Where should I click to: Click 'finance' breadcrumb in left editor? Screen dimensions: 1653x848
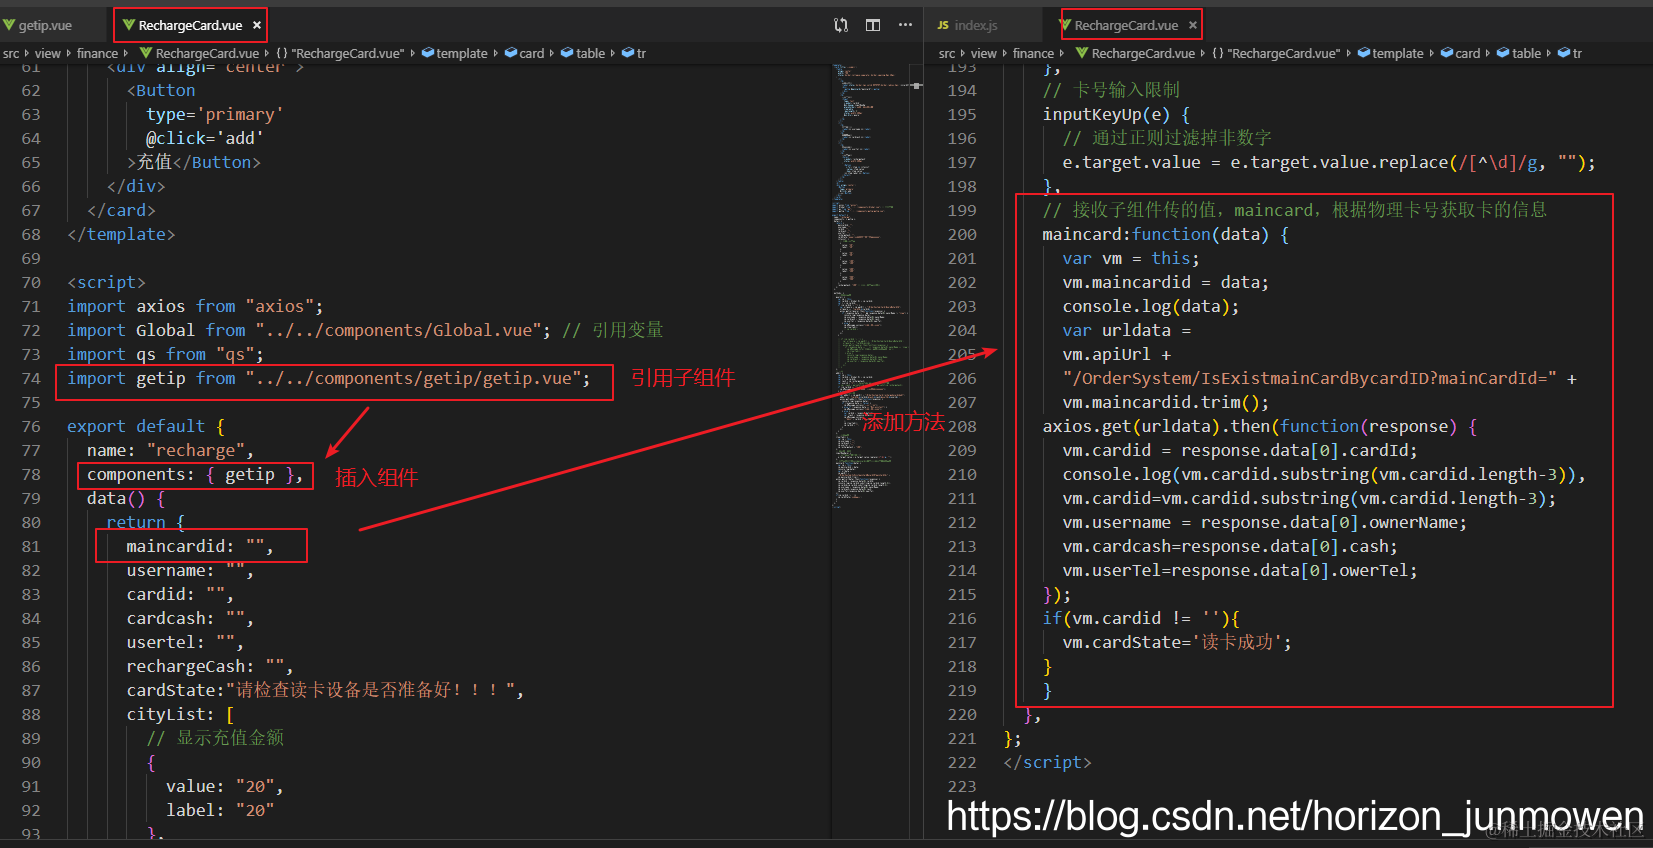click(97, 53)
